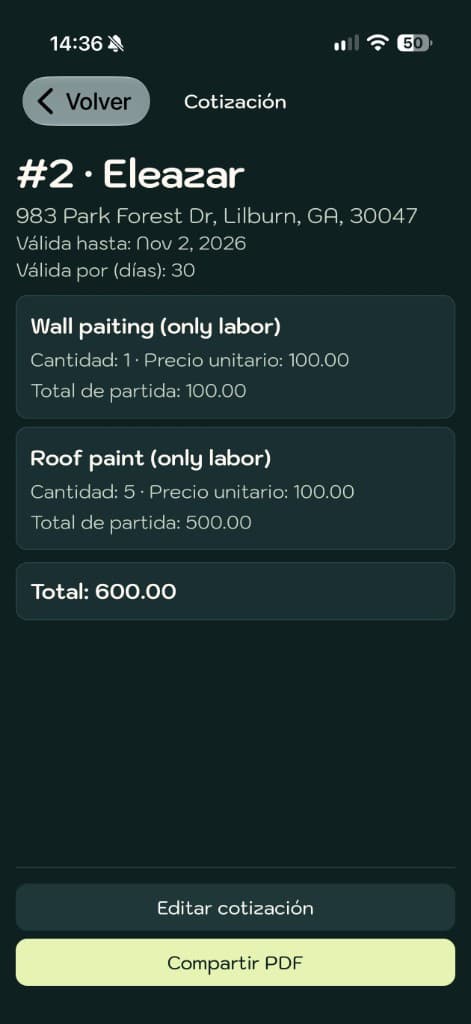471x1024 pixels.
Task: Click the address 983 Park Forest Dr
Action: (217, 216)
